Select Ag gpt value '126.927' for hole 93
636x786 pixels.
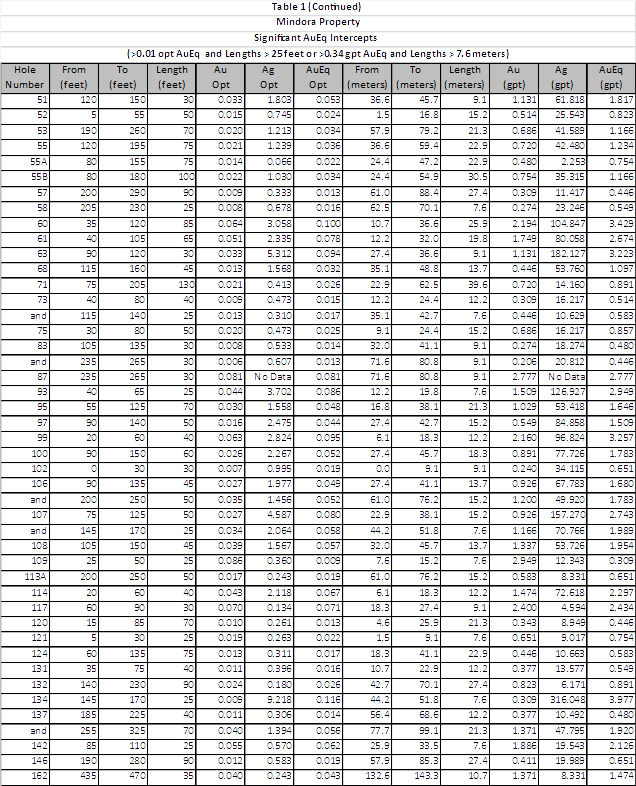tap(567, 391)
